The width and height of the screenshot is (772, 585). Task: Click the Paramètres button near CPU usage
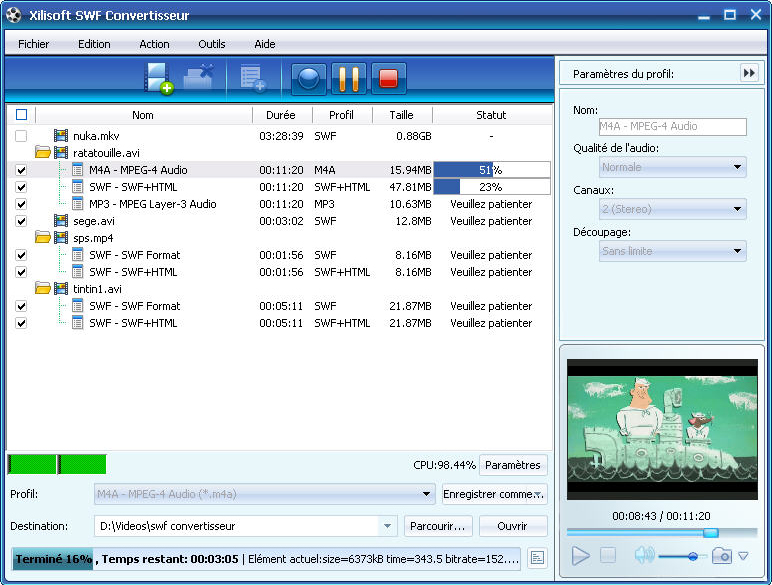(x=513, y=465)
